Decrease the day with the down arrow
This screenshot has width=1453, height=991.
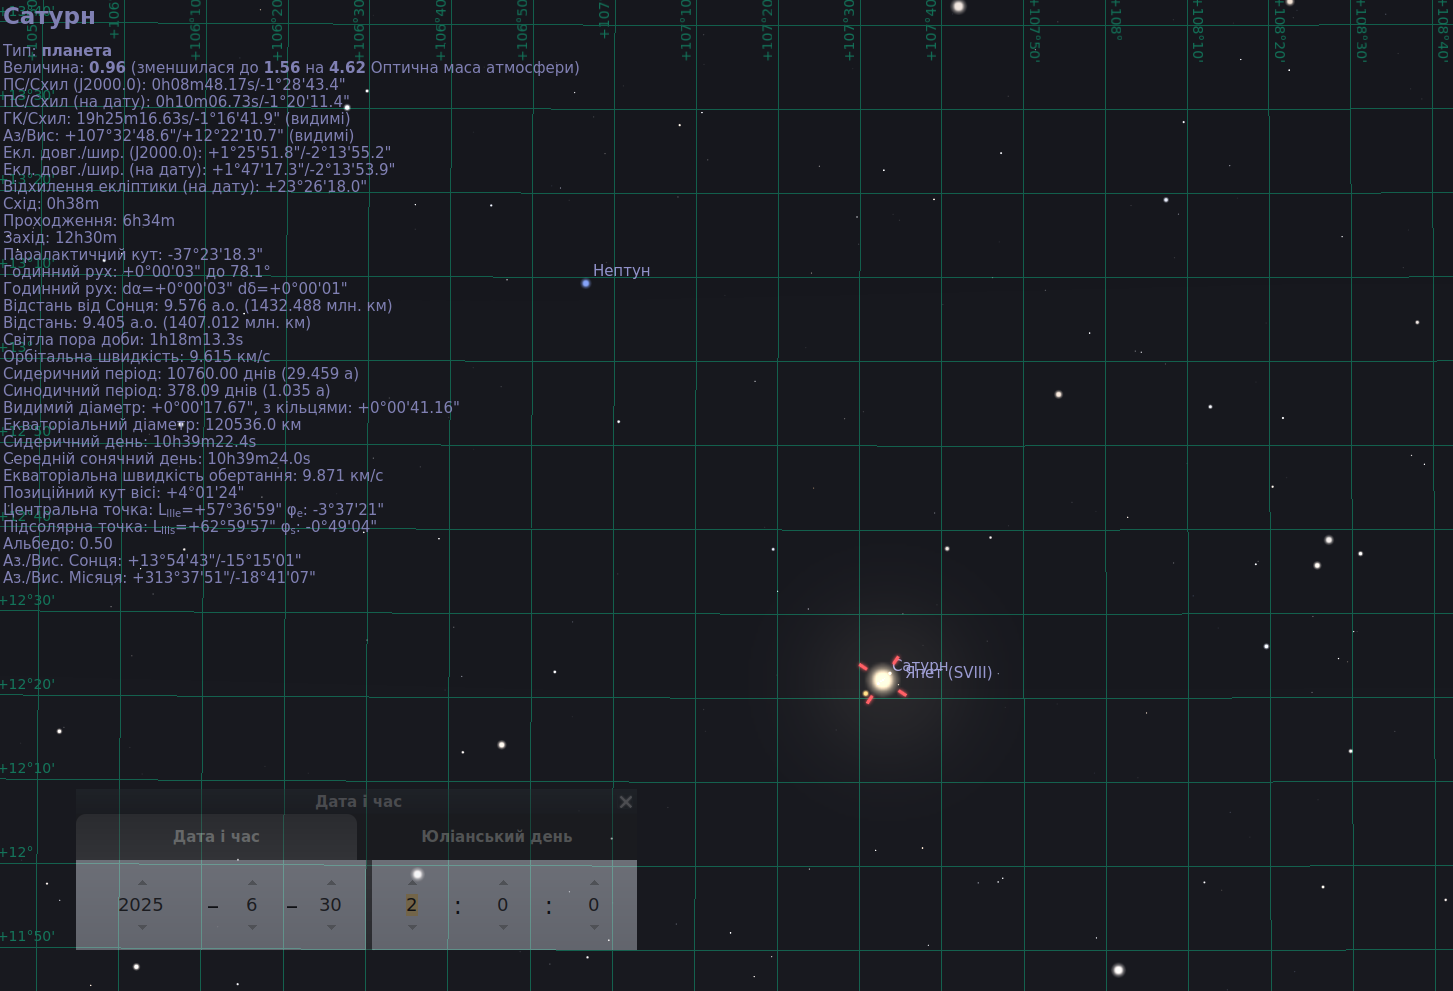[331, 927]
